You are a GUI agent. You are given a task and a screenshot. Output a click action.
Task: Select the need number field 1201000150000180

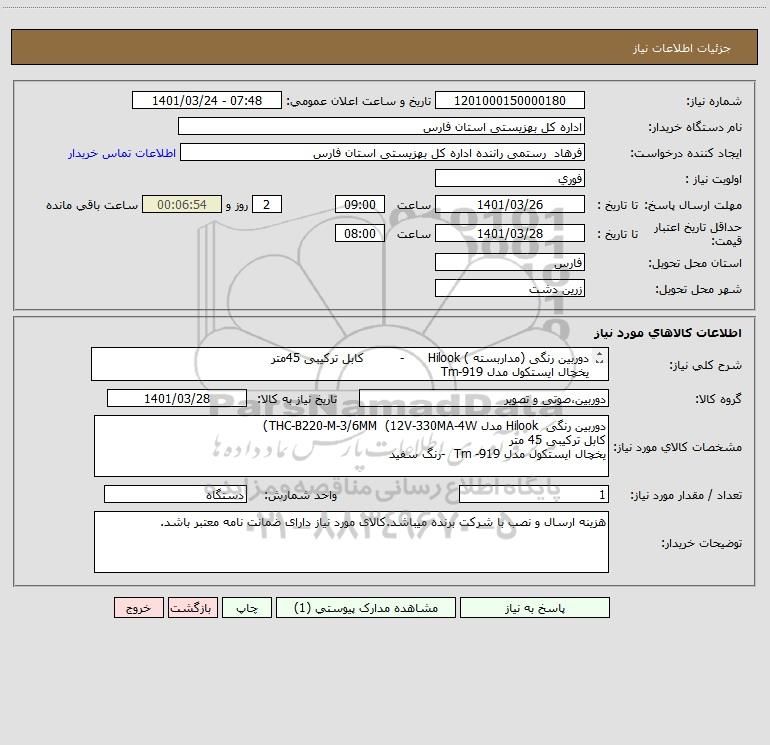pos(510,100)
